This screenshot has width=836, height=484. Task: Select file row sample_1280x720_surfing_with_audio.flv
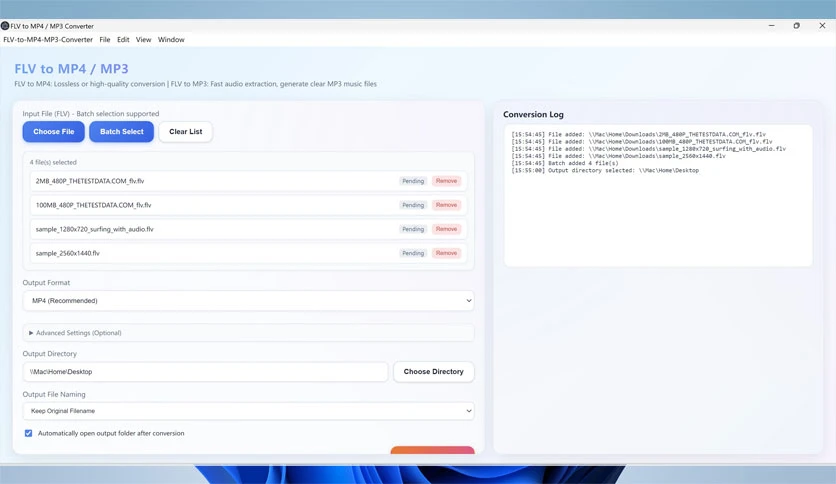[248, 229]
